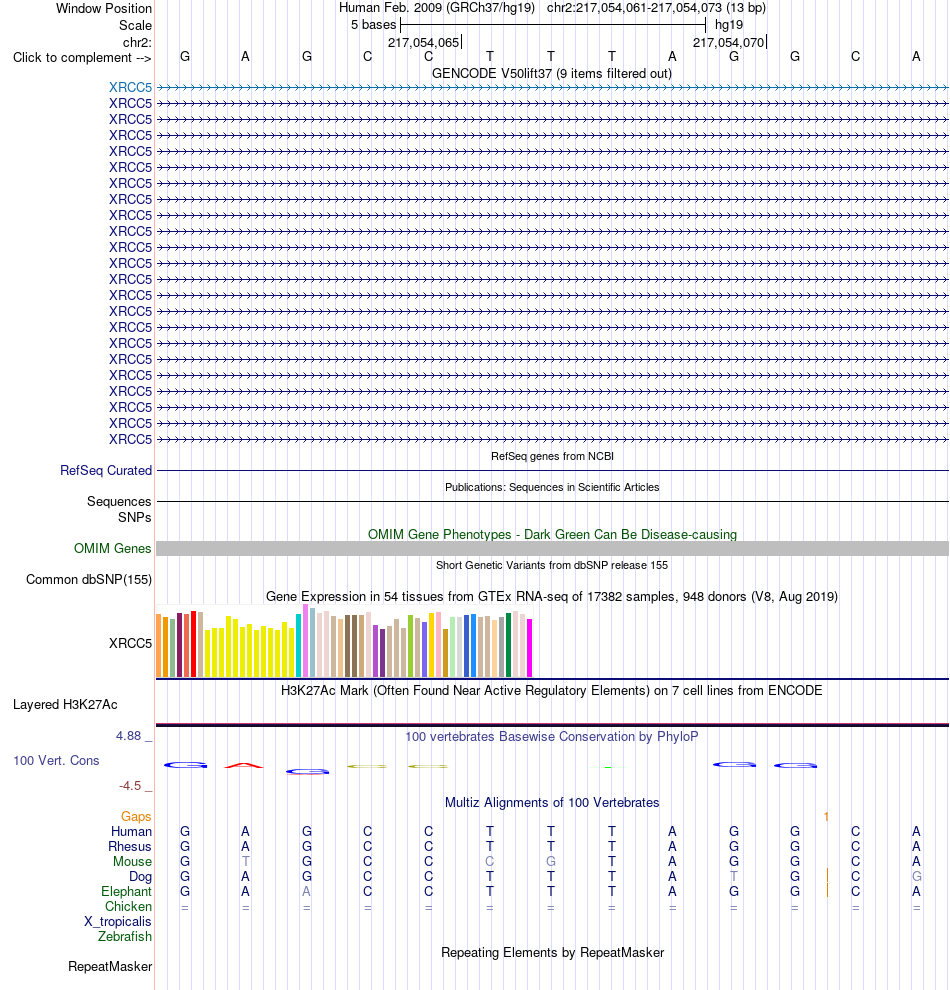Open 'Publications: Sequences in Scientific Articles' title
This screenshot has width=950, height=990.
tap(552, 487)
